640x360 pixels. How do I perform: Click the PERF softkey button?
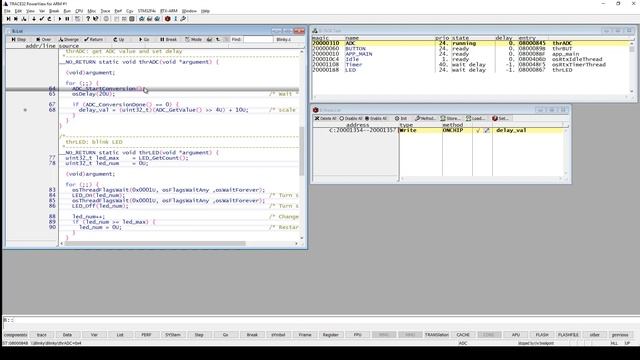(146, 335)
